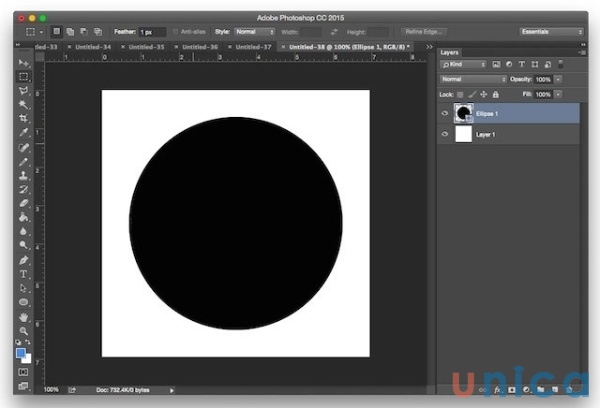Image resolution: width=600 pixels, height=408 pixels.
Task: Select the Rectangular Marquee tool in toolbox
Action: [23, 77]
